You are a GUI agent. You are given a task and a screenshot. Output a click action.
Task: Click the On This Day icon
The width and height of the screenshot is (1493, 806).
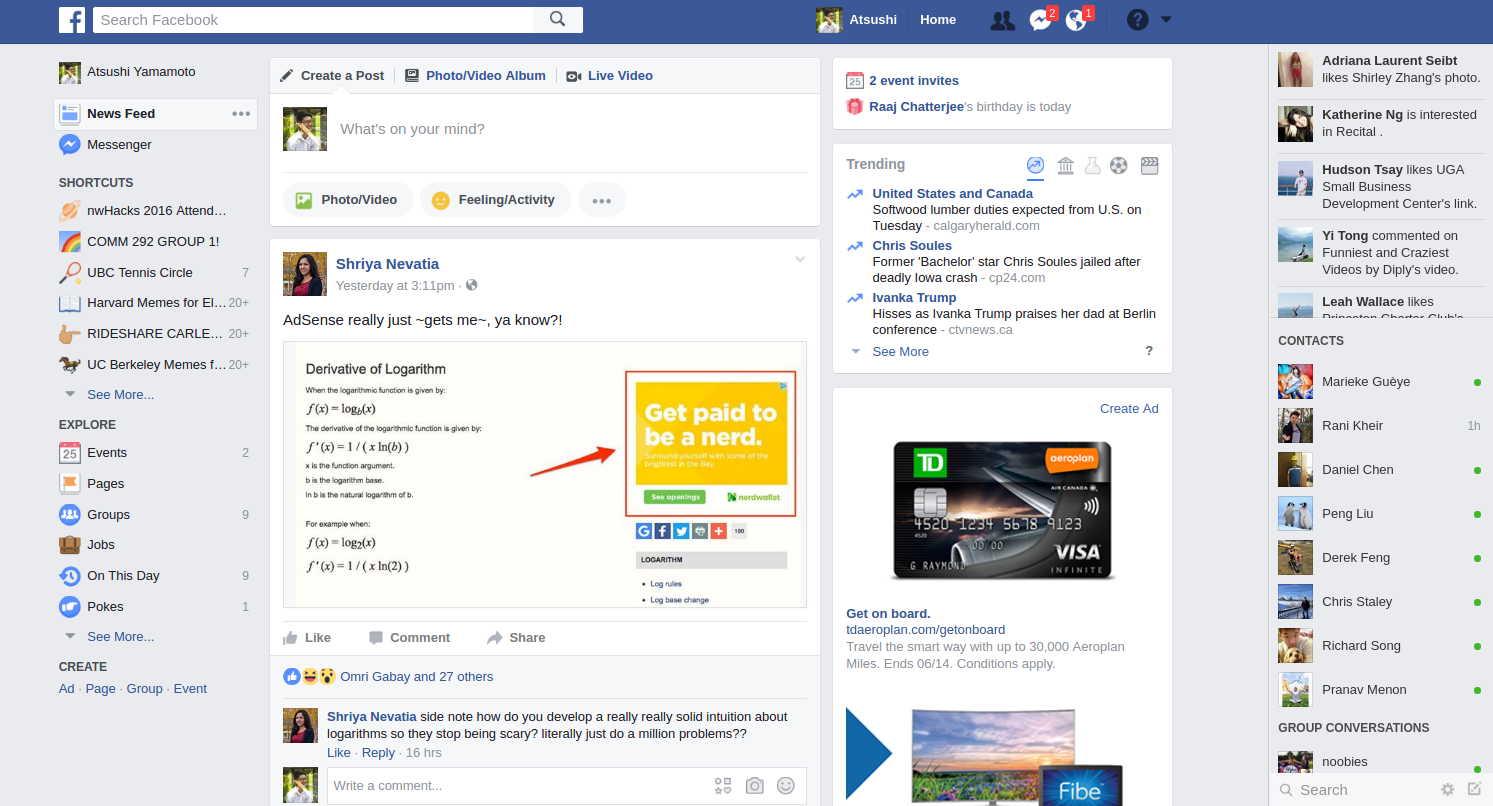69,576
